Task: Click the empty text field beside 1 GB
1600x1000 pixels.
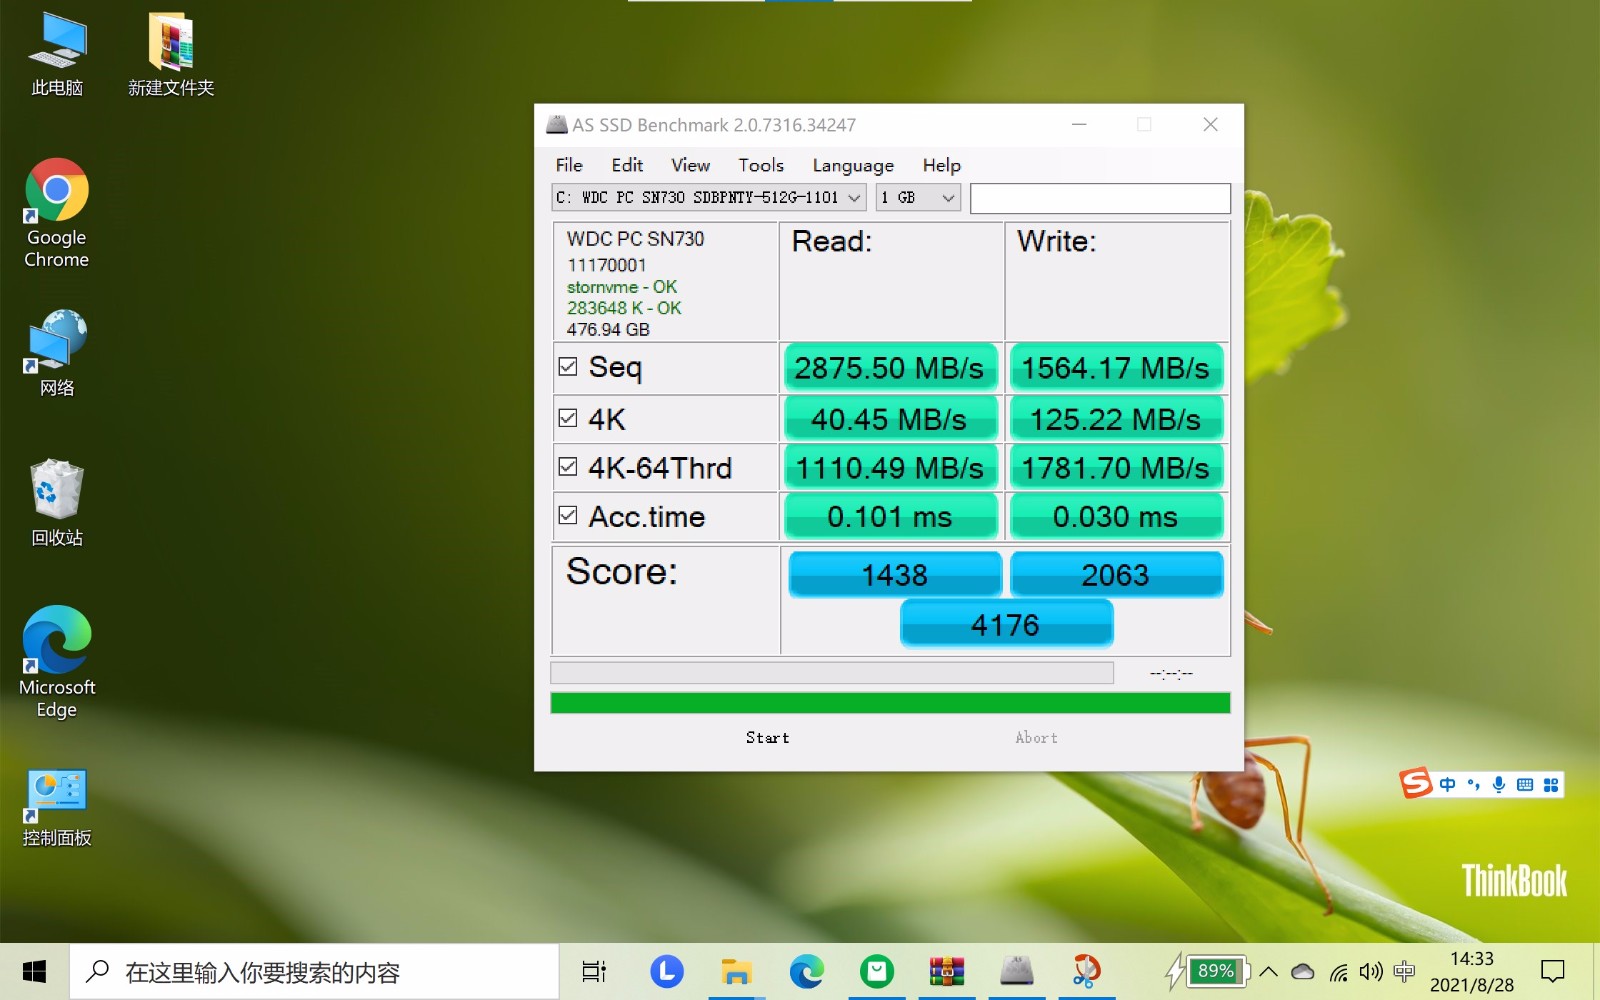Action: click(x=1100, y=198)
